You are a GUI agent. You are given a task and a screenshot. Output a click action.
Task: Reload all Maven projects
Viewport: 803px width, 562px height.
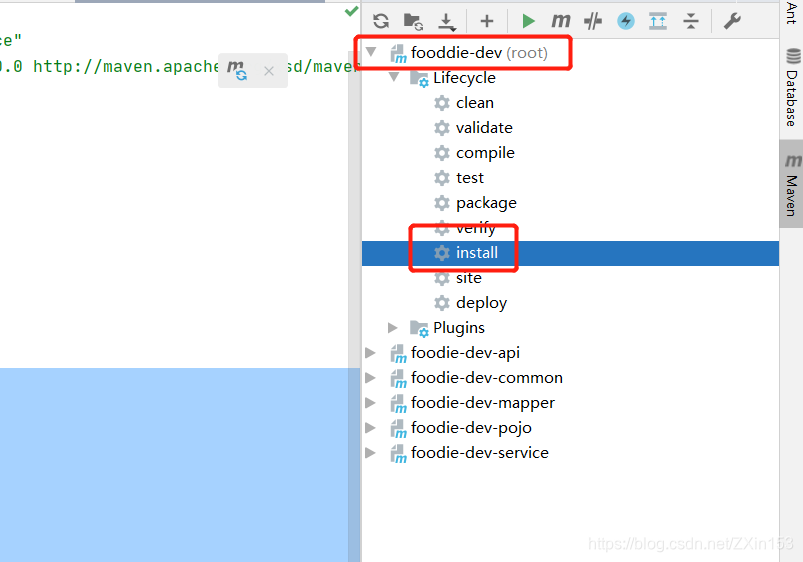(x=381, y=21)
